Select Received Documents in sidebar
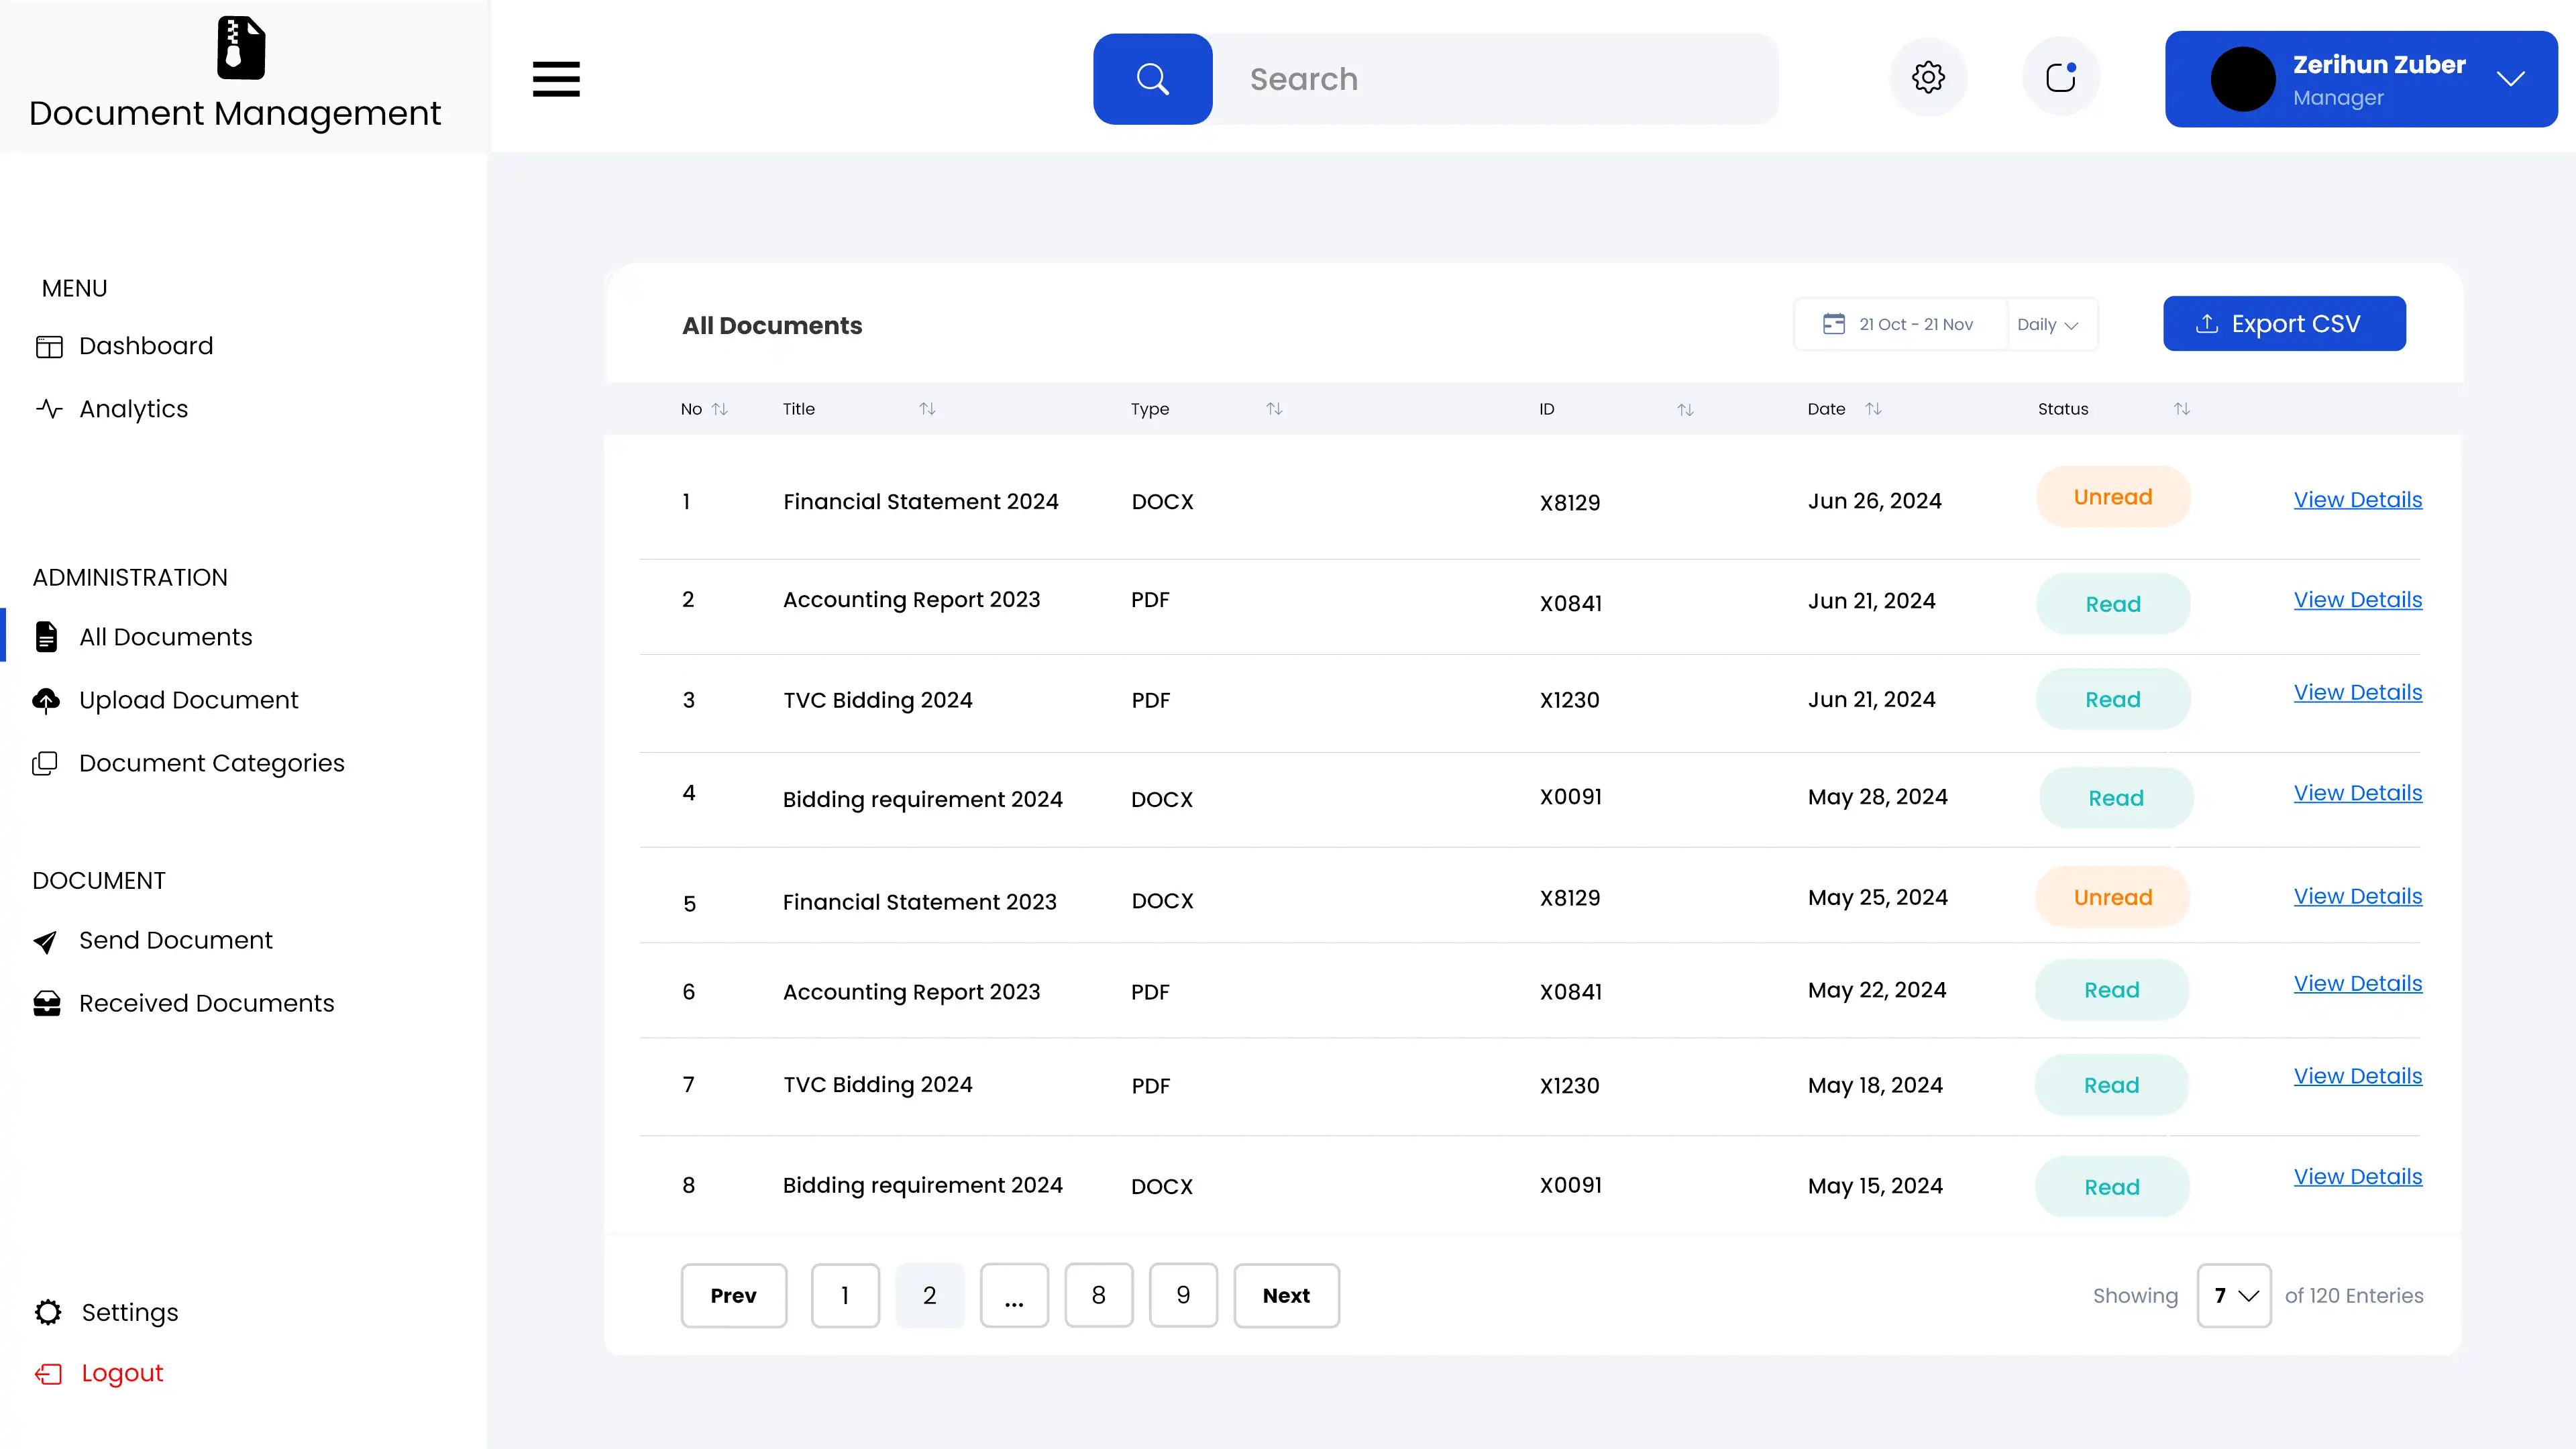 pyautogui.click(x=206, y=1003)
